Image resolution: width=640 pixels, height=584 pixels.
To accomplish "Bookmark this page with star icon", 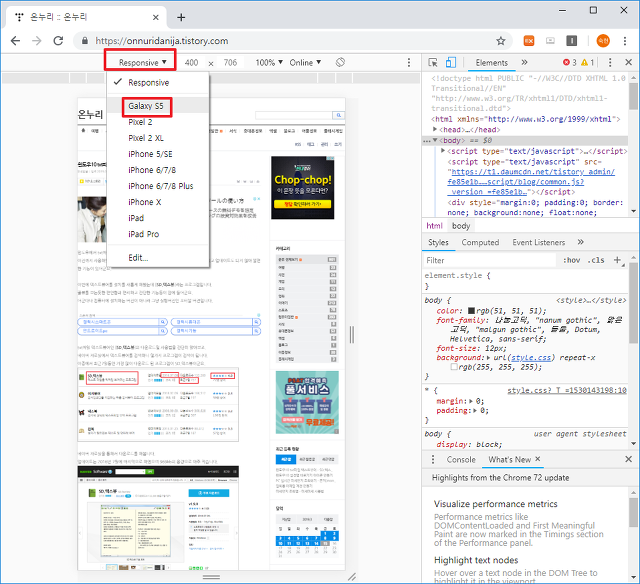I will click(500, 40).
